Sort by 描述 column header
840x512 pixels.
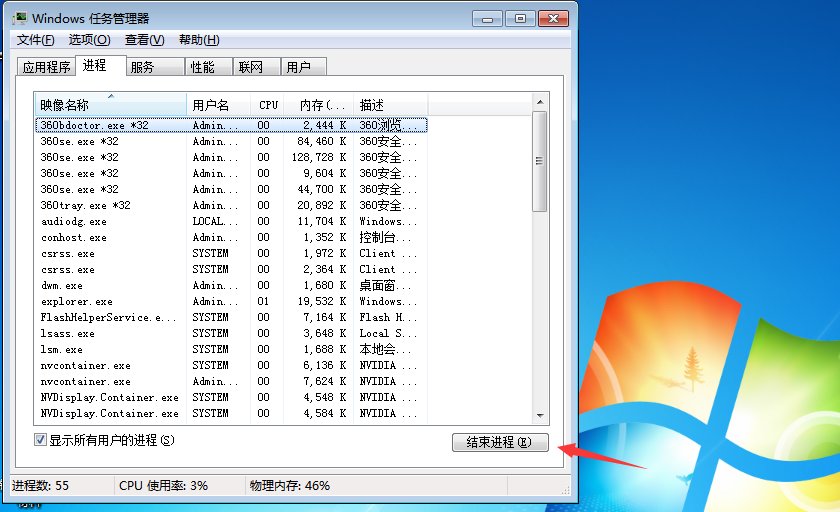click(391, 104)
